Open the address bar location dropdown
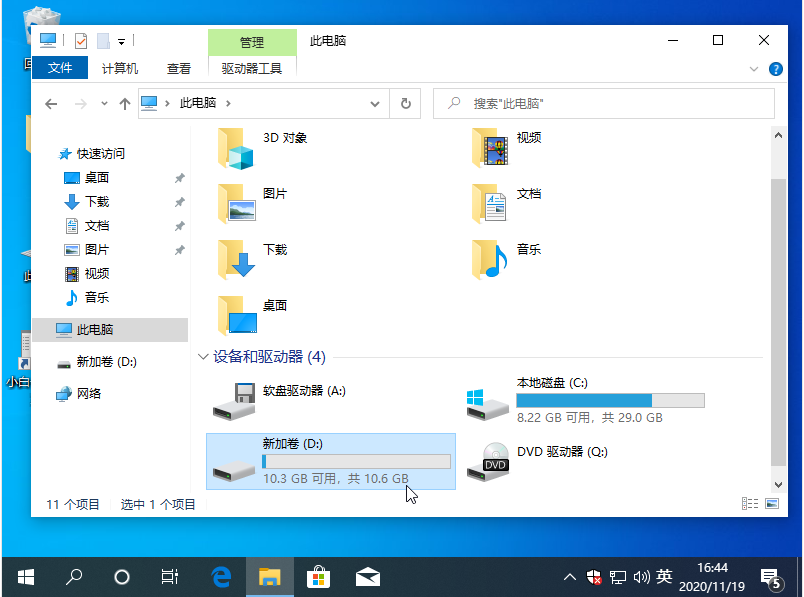 [374, 103]
